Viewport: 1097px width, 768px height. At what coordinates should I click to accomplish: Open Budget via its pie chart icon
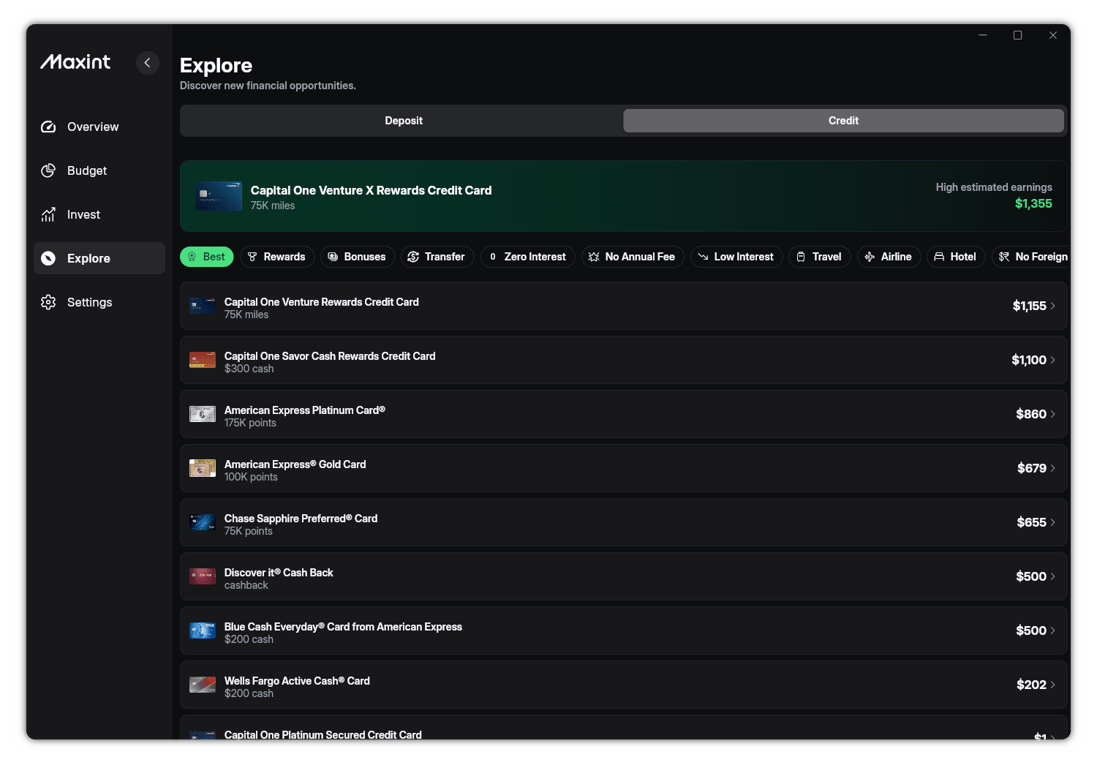coord(48,171)
